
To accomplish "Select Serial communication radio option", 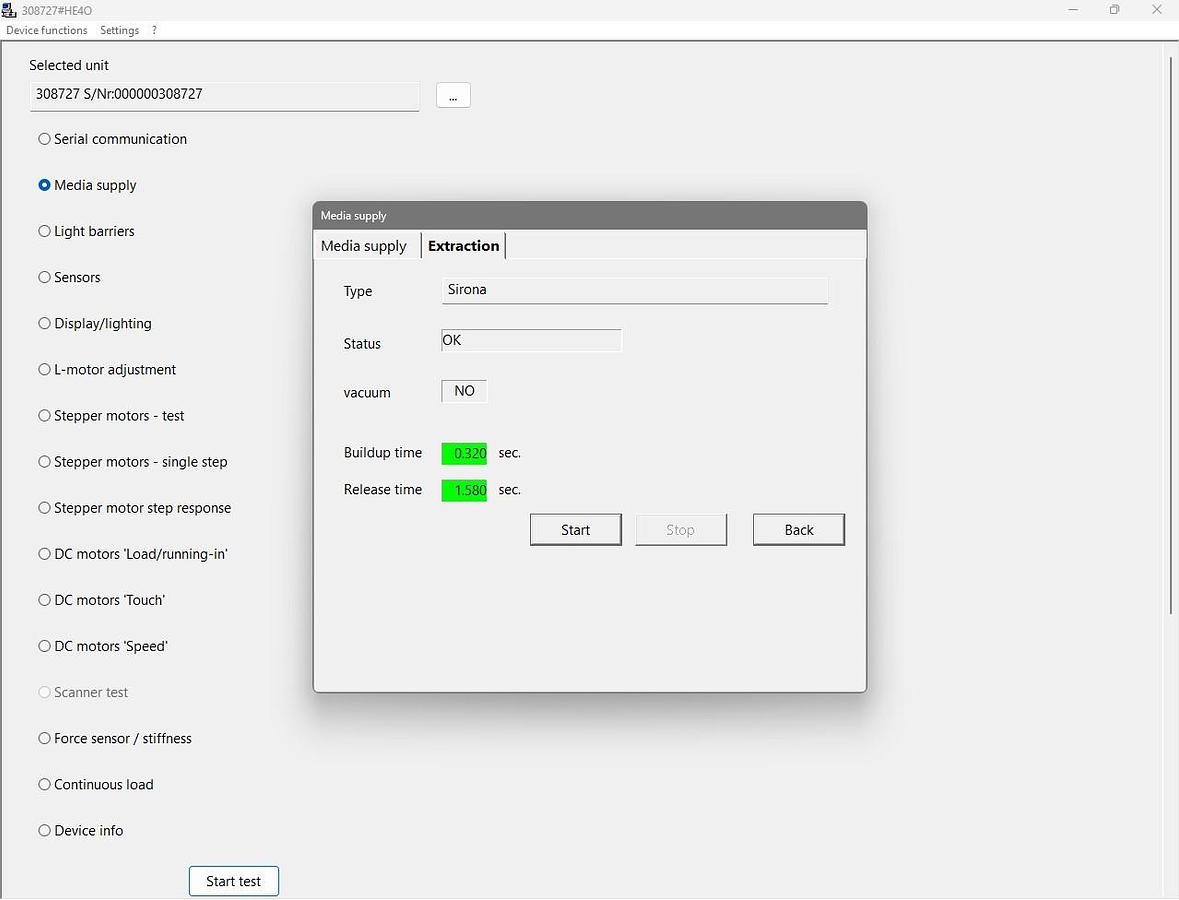I will (44, 139).
